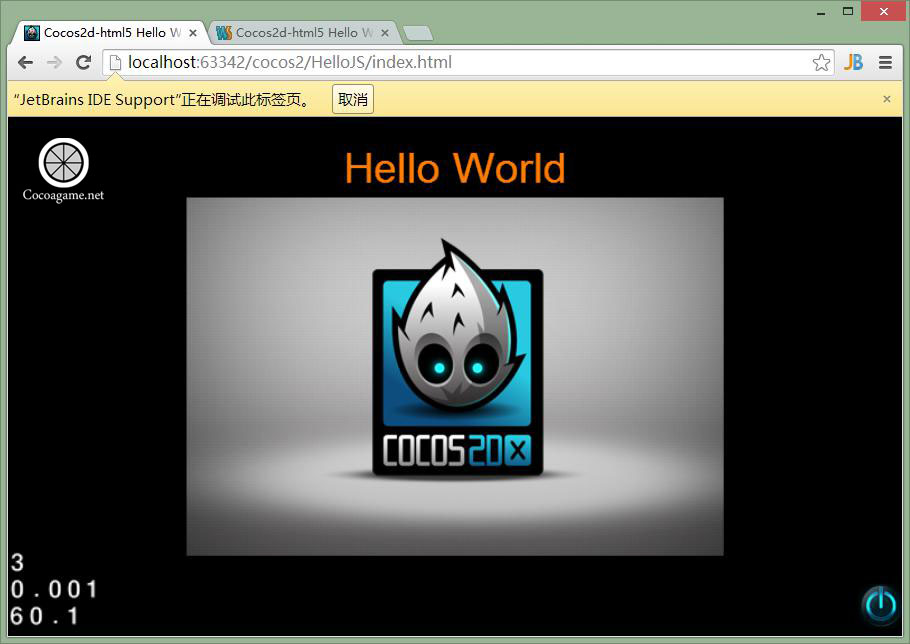Click the 取消 button in the debug bar
The width and height of the screenshot is (910, 644).
click(353, 99)
